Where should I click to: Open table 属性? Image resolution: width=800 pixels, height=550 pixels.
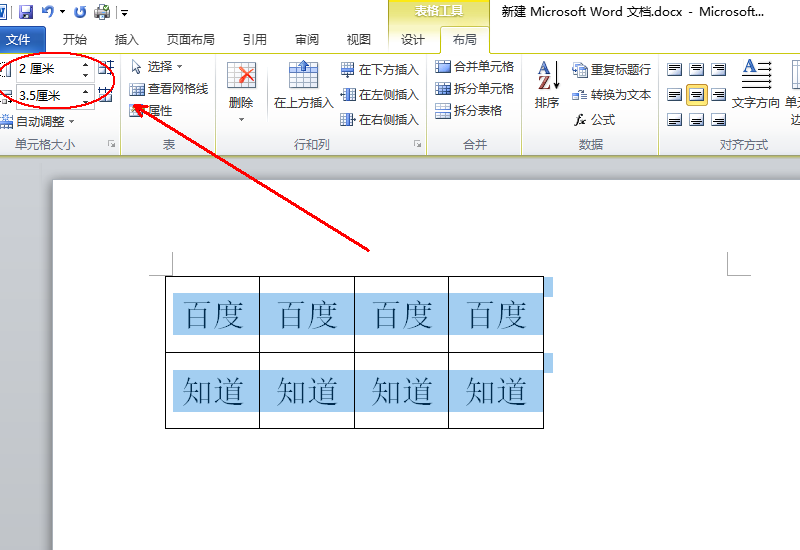(151, 111)
